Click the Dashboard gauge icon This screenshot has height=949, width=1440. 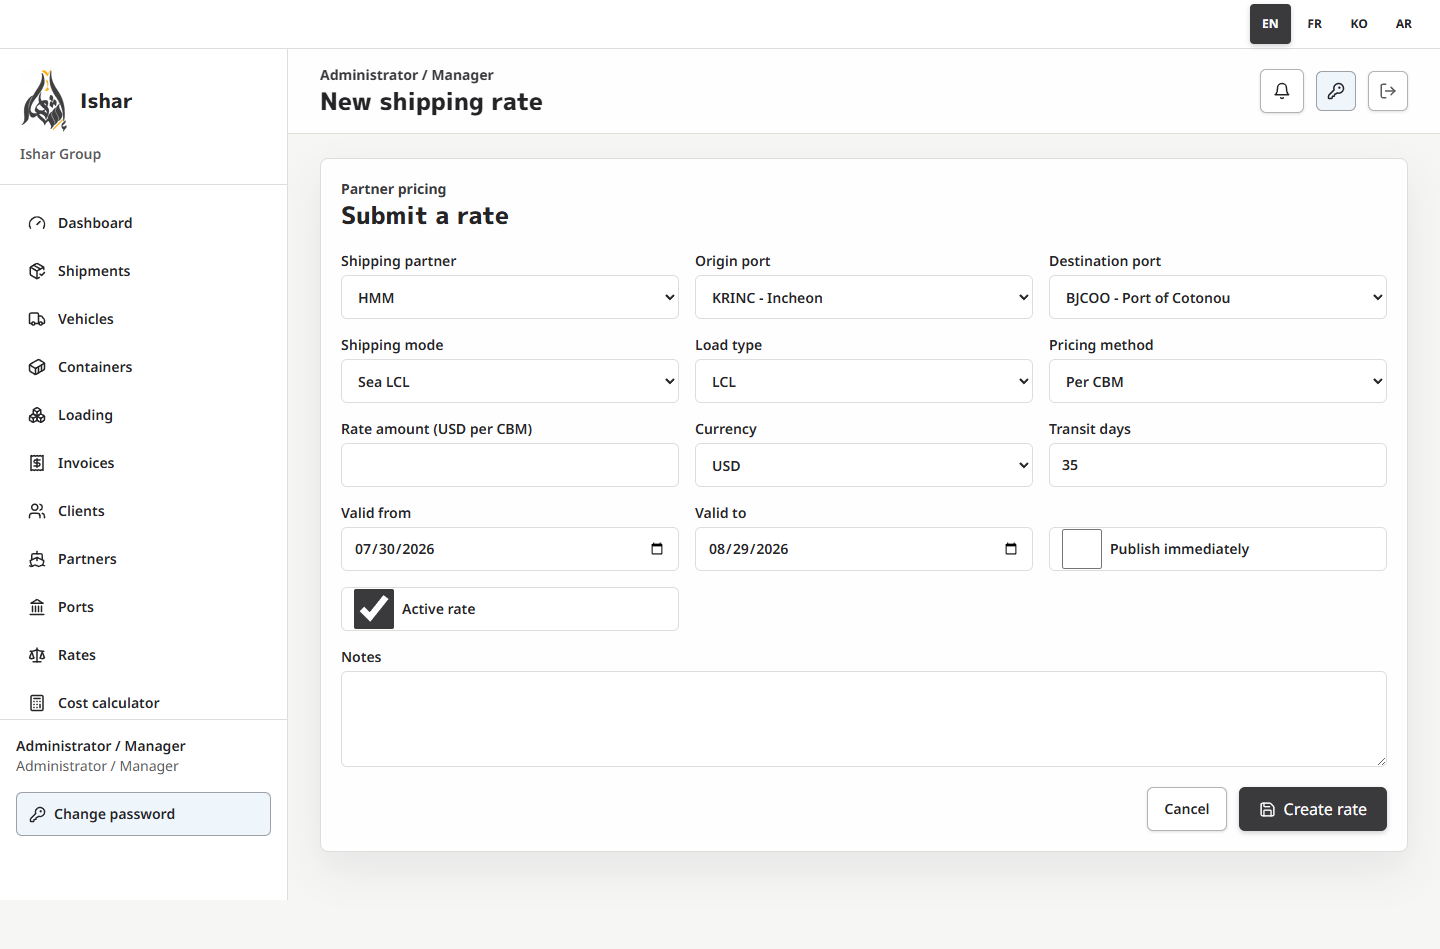[37, 223]
